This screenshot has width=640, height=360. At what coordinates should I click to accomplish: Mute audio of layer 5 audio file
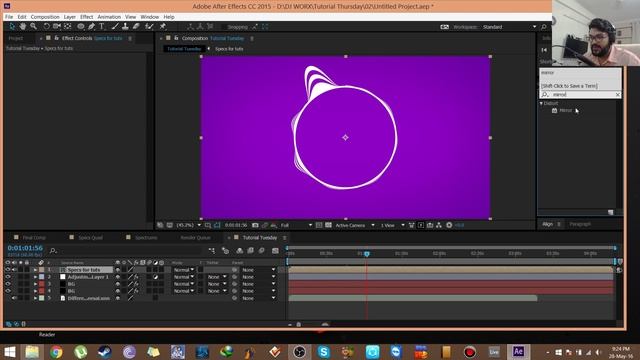click(x=14, y=298)
